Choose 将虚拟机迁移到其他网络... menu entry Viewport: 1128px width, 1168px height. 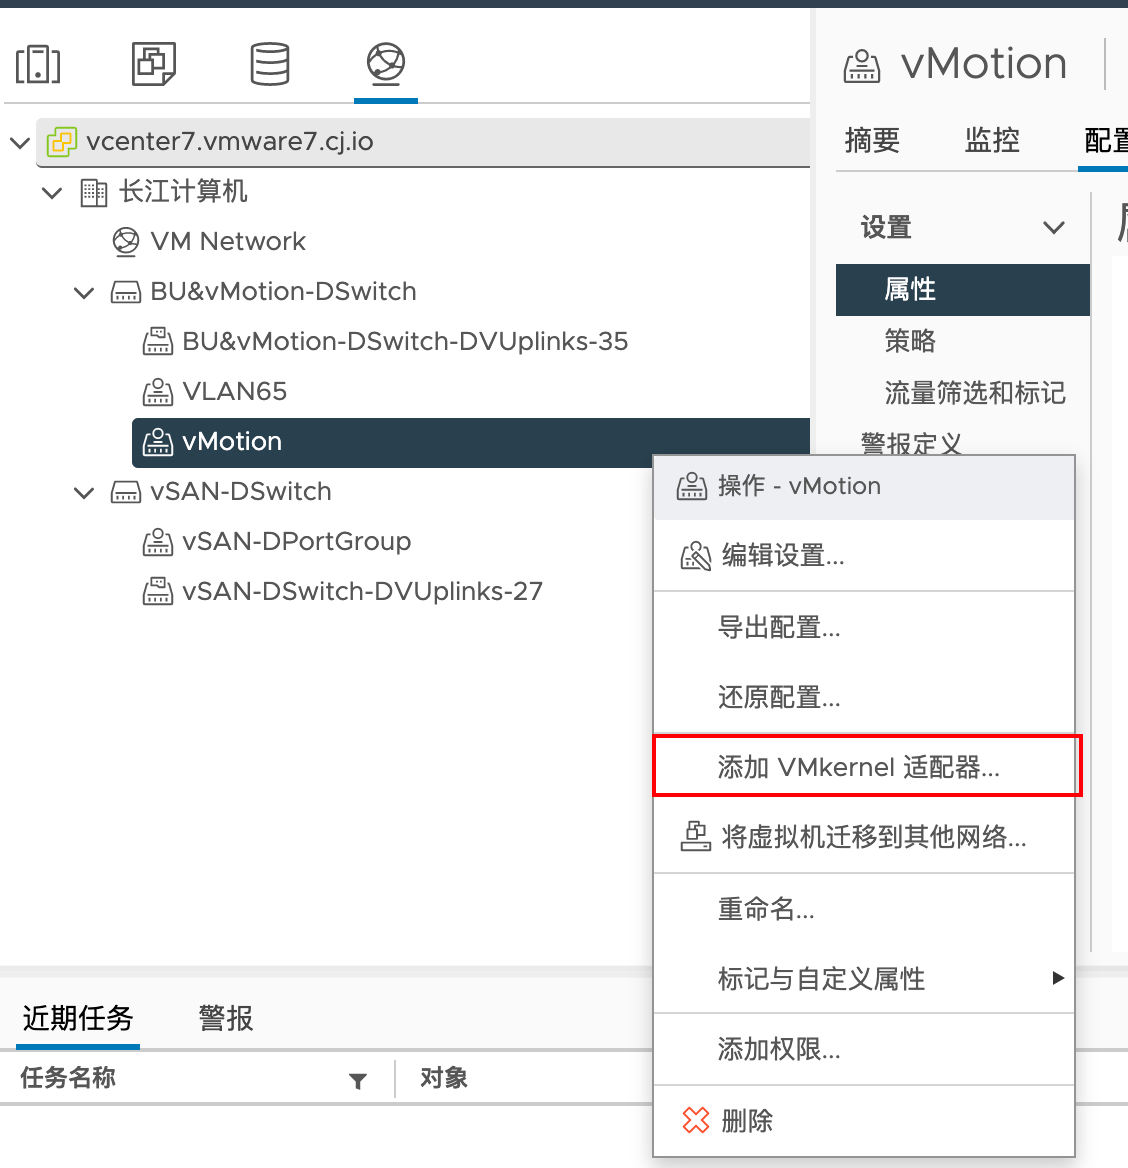[x=864, y=837]
